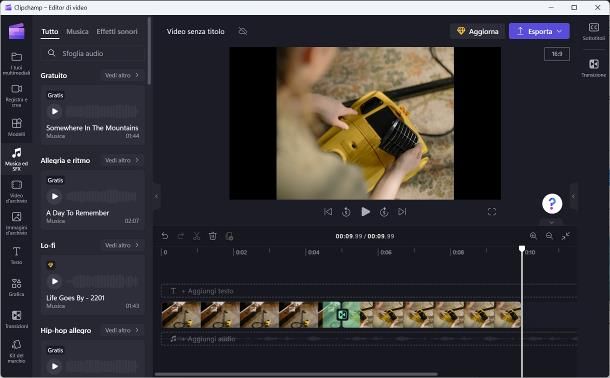Click the video preview canvas
The width and height of the screenshot is (610, 378).
coord(365,123)
